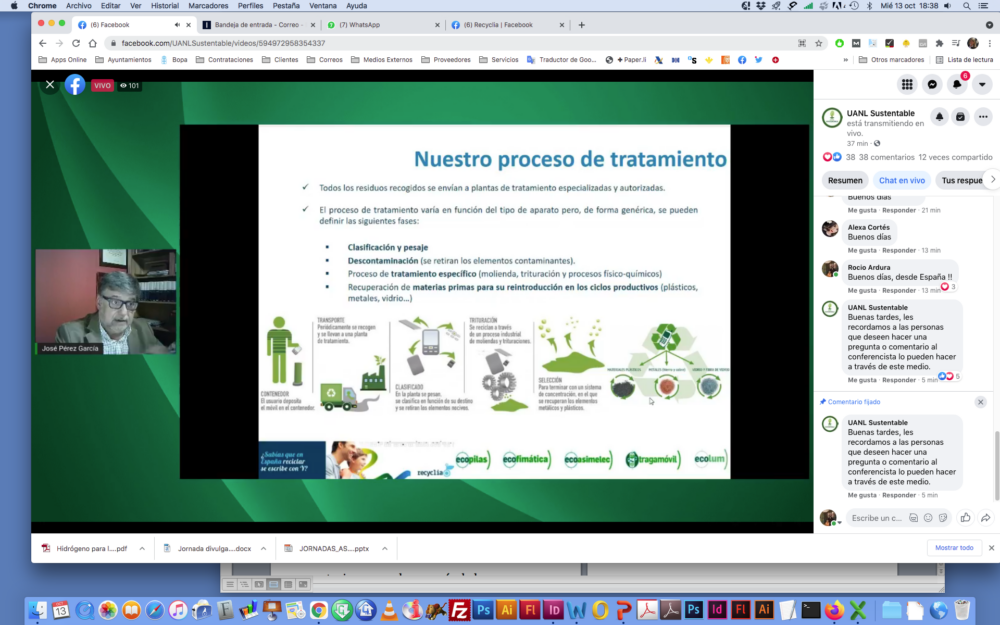1000x625 pixels.
Task: Click the Facebook logo beside the video
Action: click(75, 85)
